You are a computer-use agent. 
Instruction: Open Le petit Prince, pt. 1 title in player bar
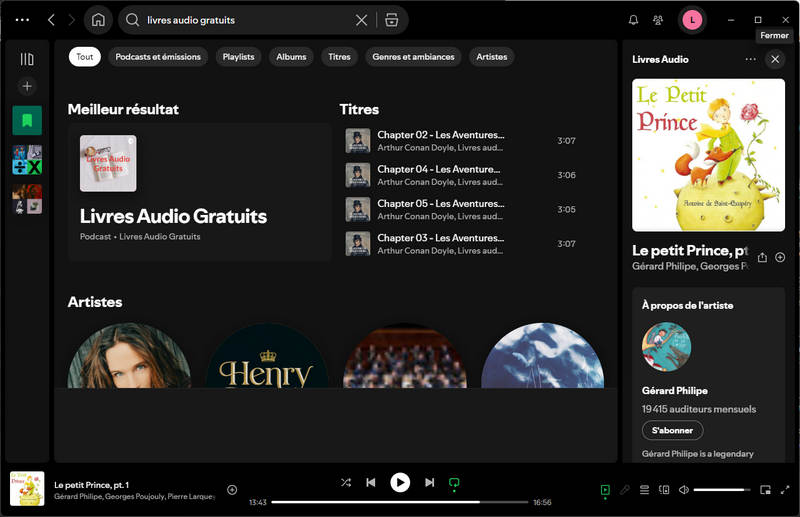(x=91, y=485)
